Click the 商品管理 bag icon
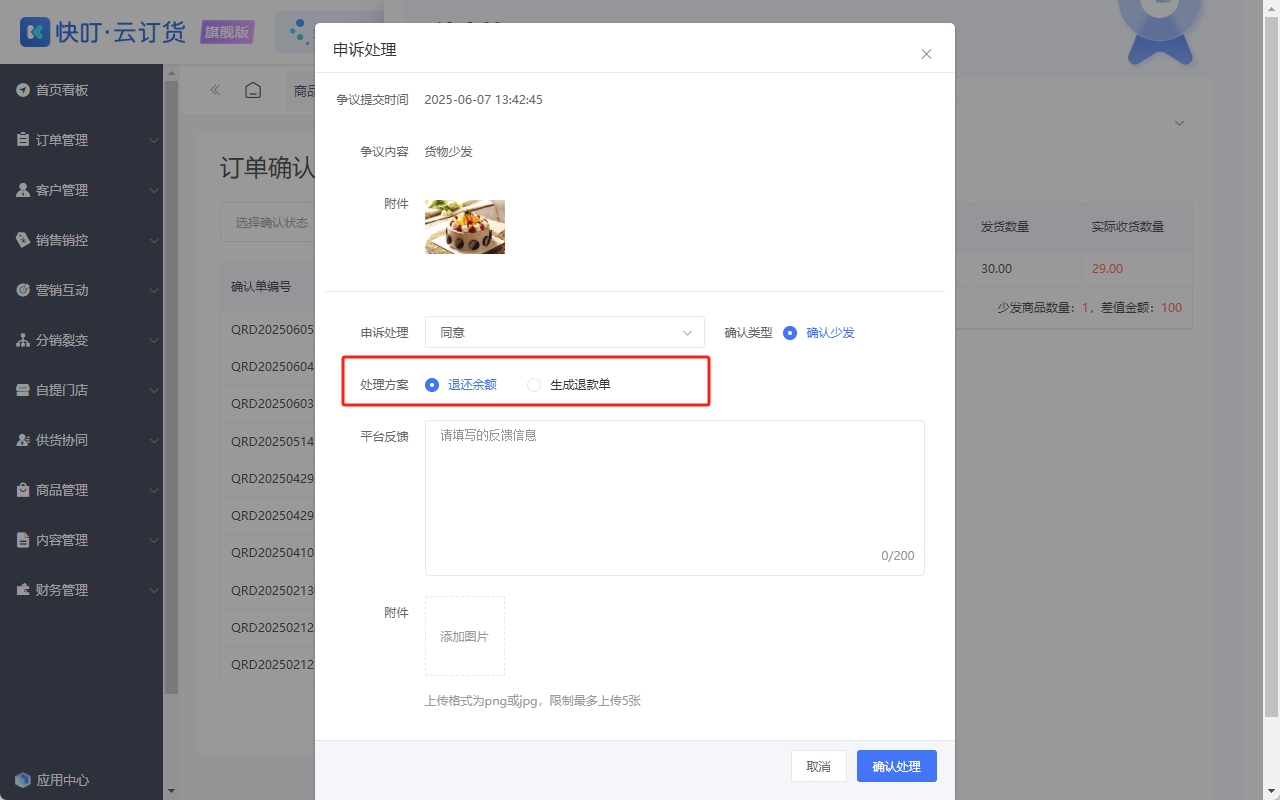The width and height of the screenshot is (1280, 800). click(23, 490)
